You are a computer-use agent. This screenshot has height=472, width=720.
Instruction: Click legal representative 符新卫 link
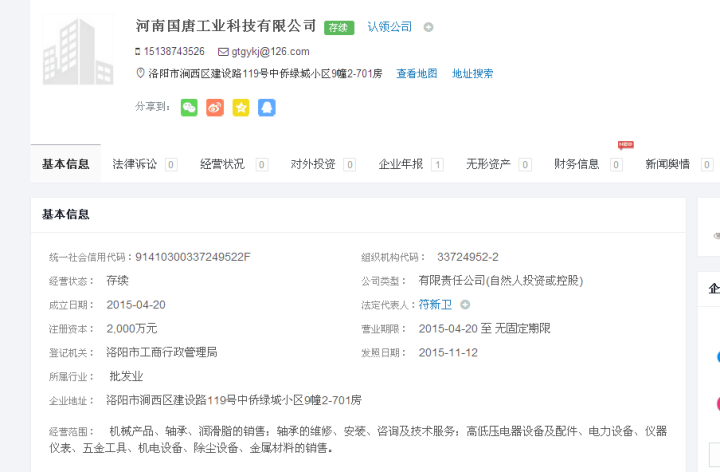[x=435, y=304]
